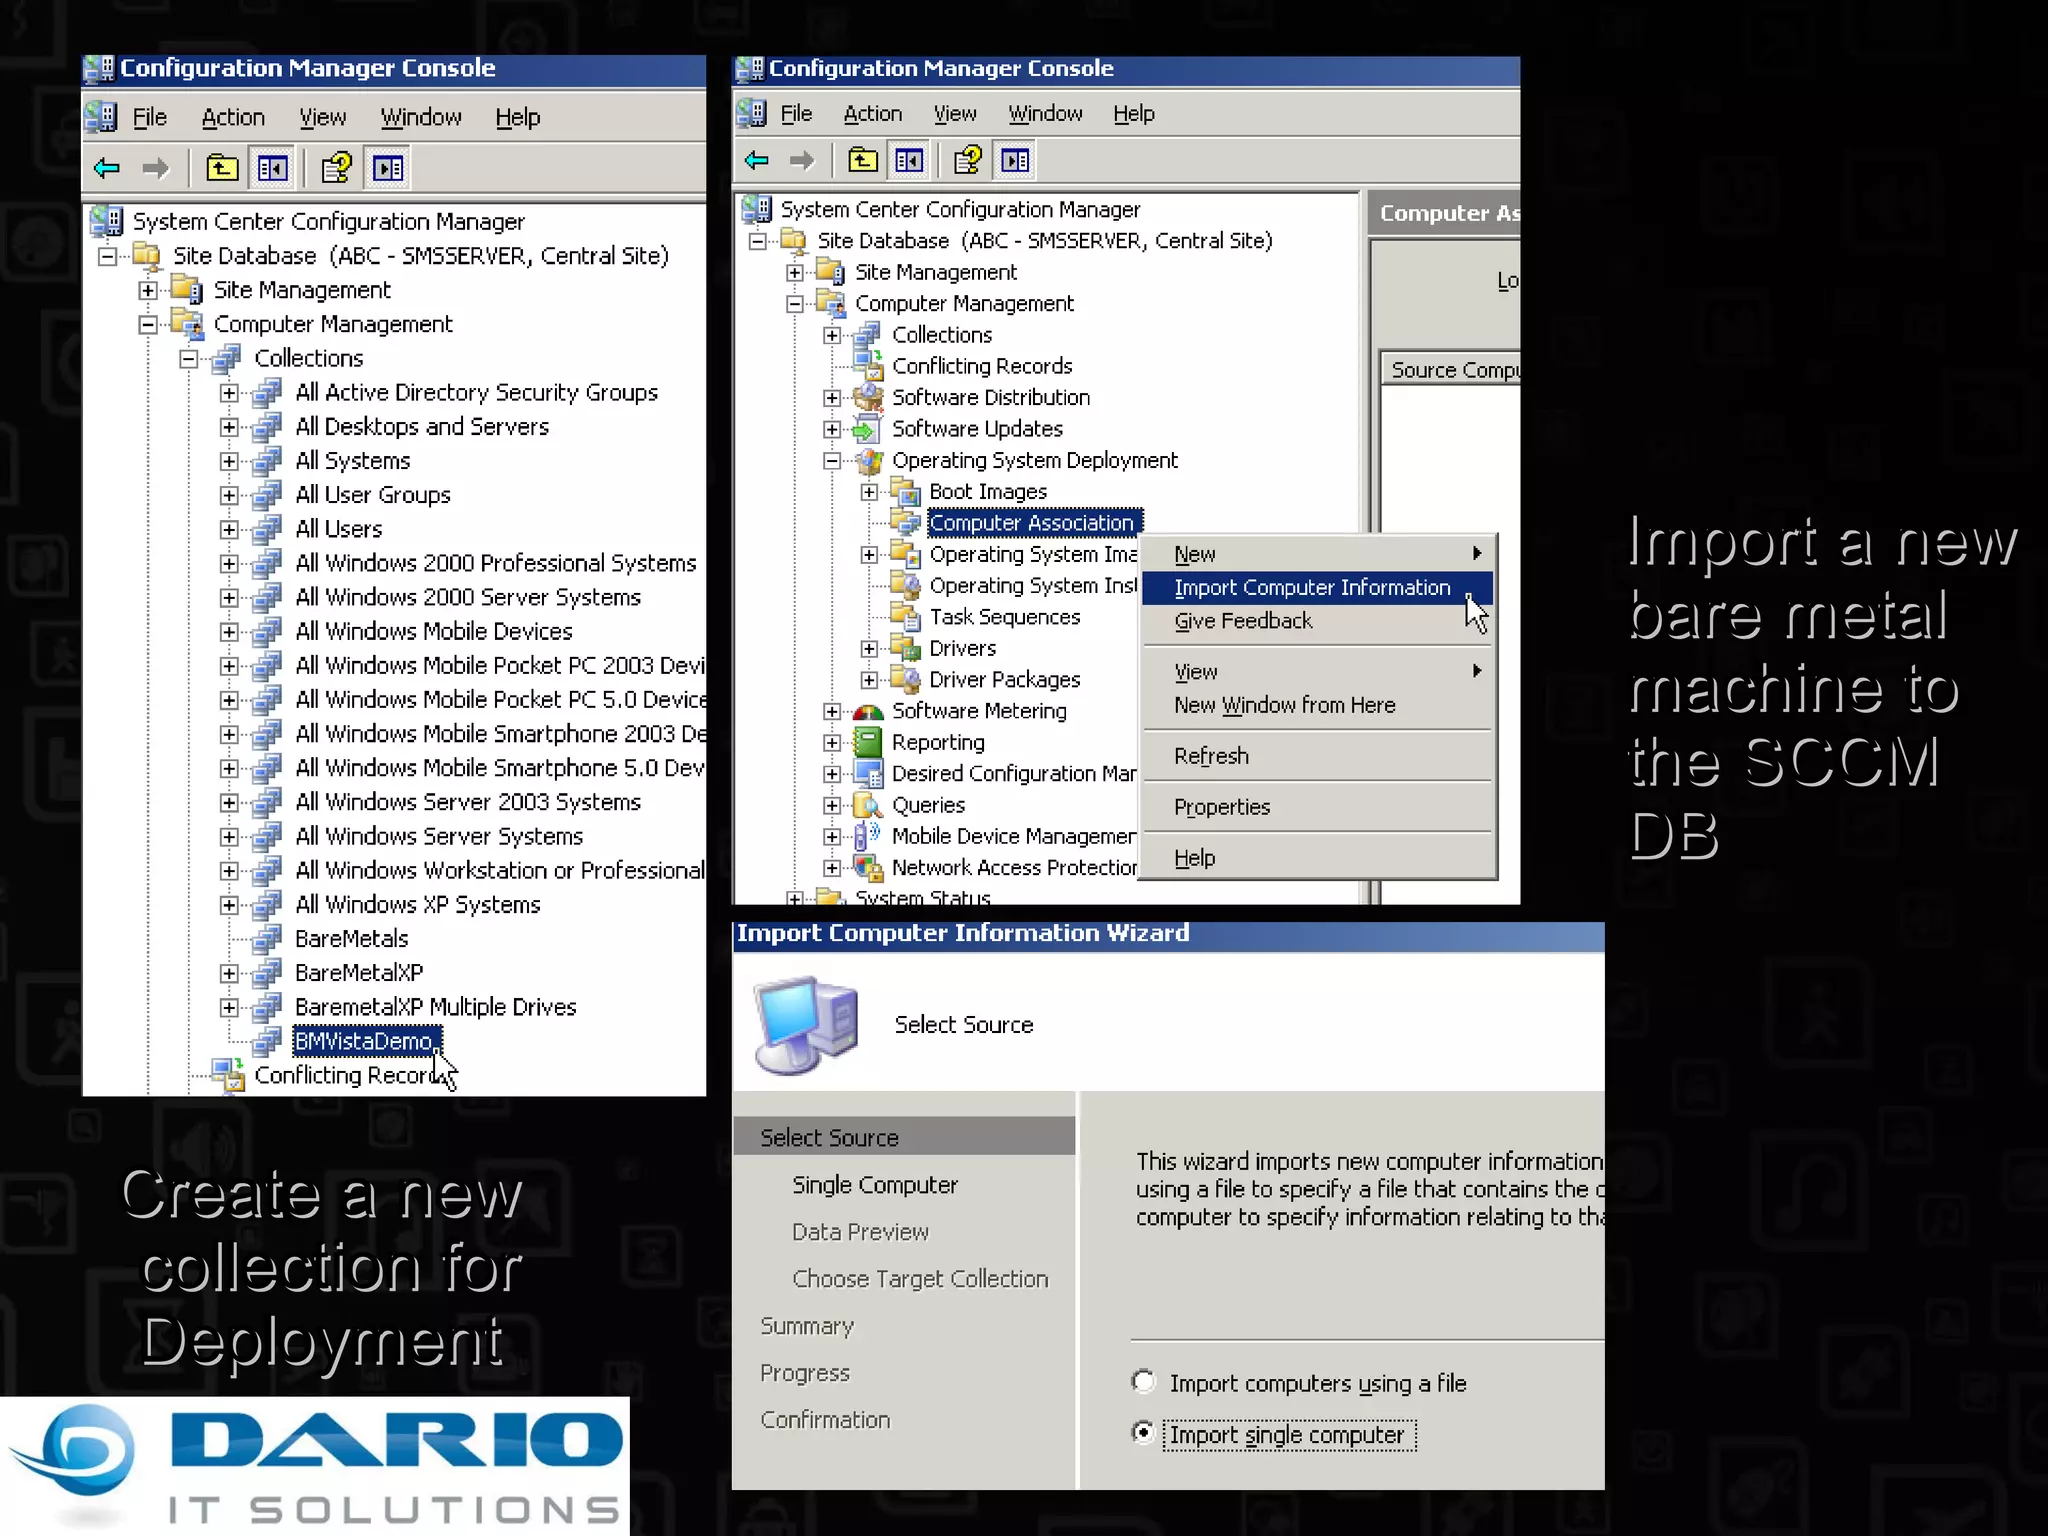Open New submenu in context menu
Image resolution: width=2048 pixels, height=1536 pixels.
pyautogui.click(x=1317, y=554)
